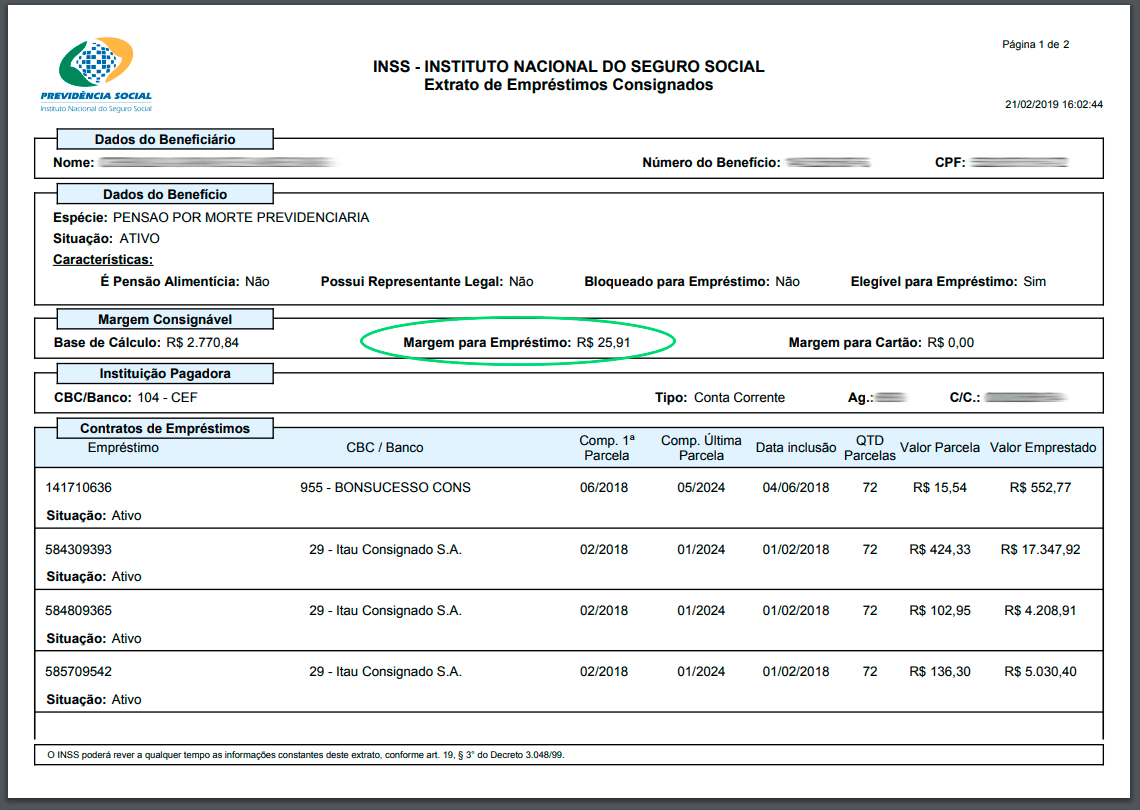Select the Dados do Beneficiário section header

click(165, 140)
